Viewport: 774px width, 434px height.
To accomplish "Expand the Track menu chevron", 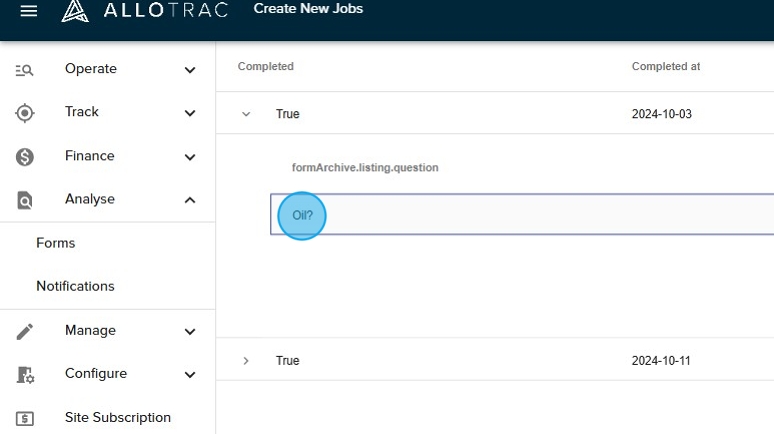I will pos(190,113).
